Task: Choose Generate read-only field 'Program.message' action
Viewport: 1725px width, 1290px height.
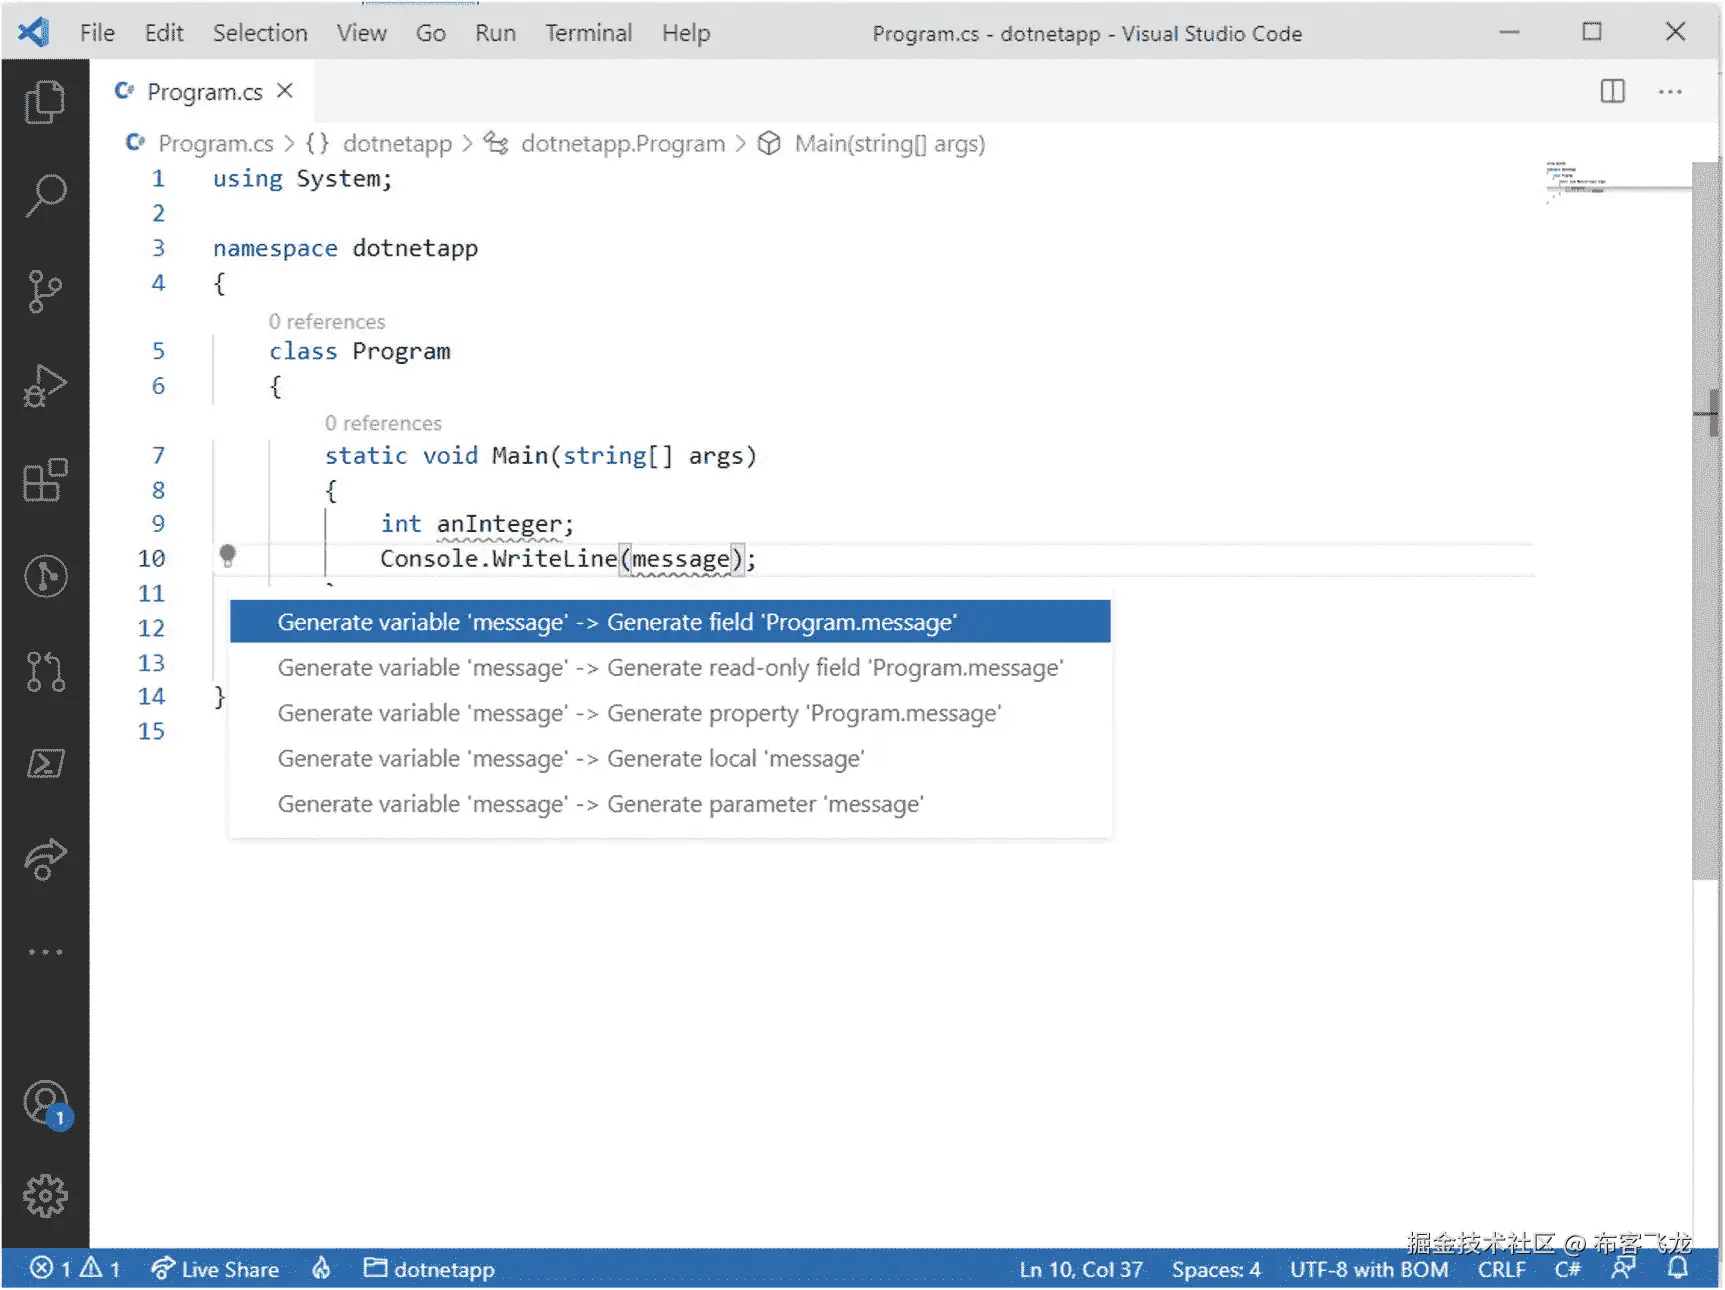Action: pyautogui.click(x=670, y=667)
